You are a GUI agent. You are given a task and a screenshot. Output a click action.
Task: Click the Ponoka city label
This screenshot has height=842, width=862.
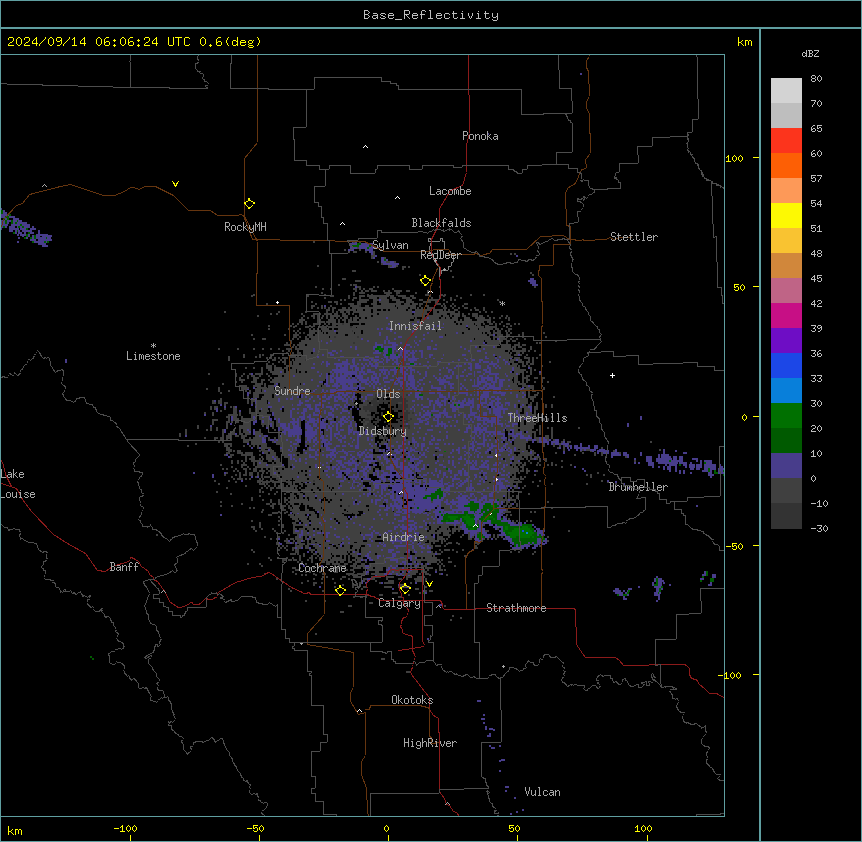tap(480, 136)
